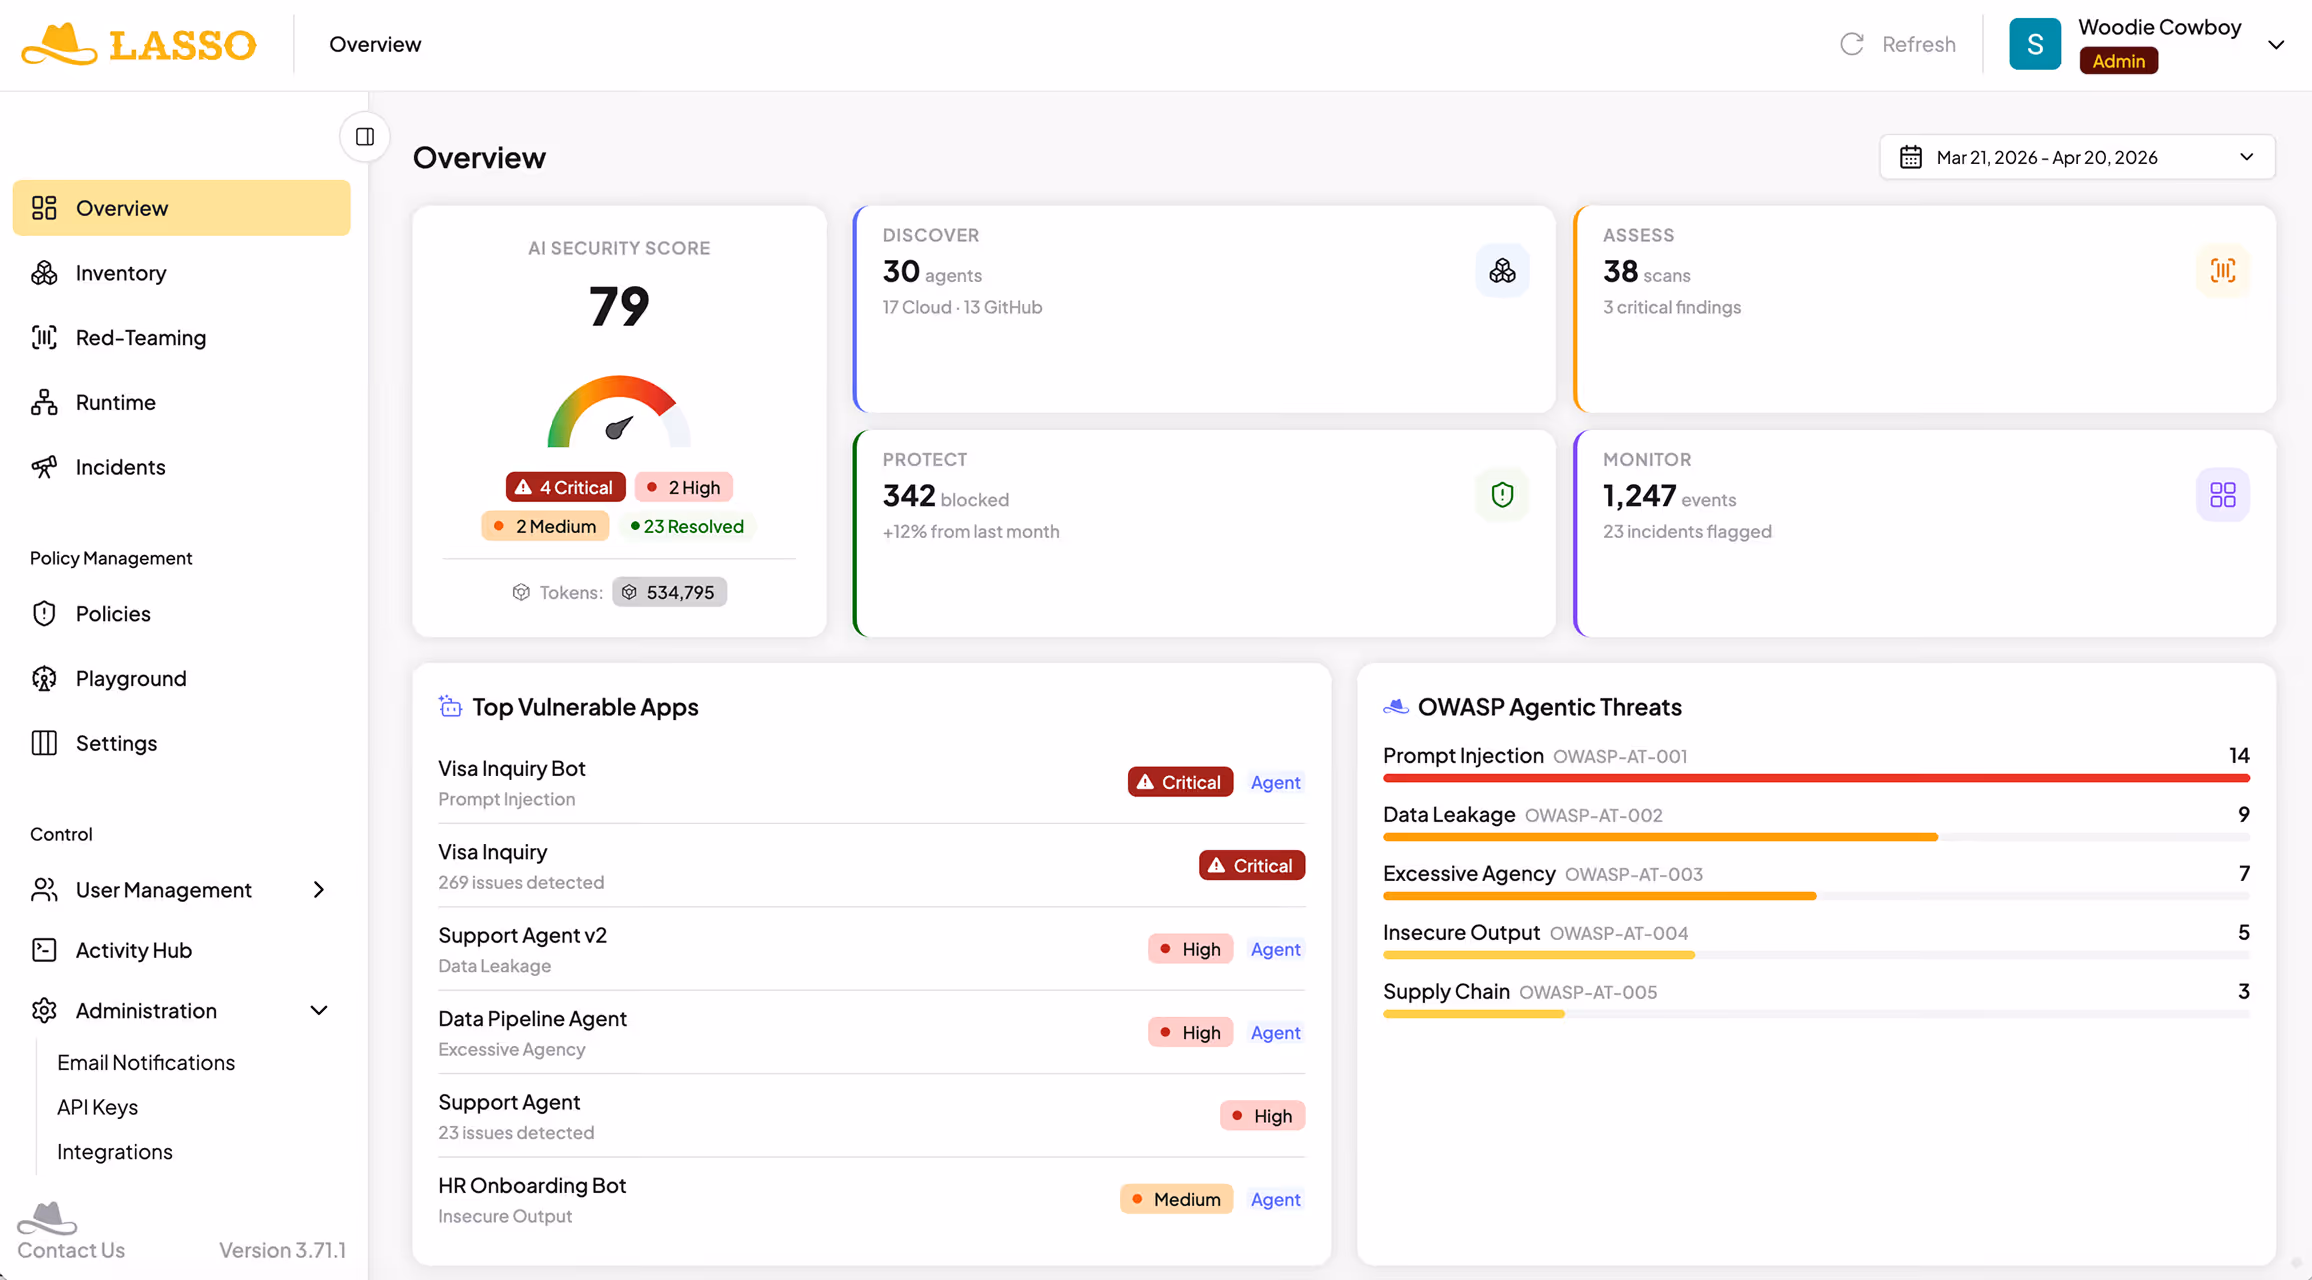Screen dimensions: 2312x1280
Task: Click the calendar icon in date picker
Action: click(x=1911, y=157)
